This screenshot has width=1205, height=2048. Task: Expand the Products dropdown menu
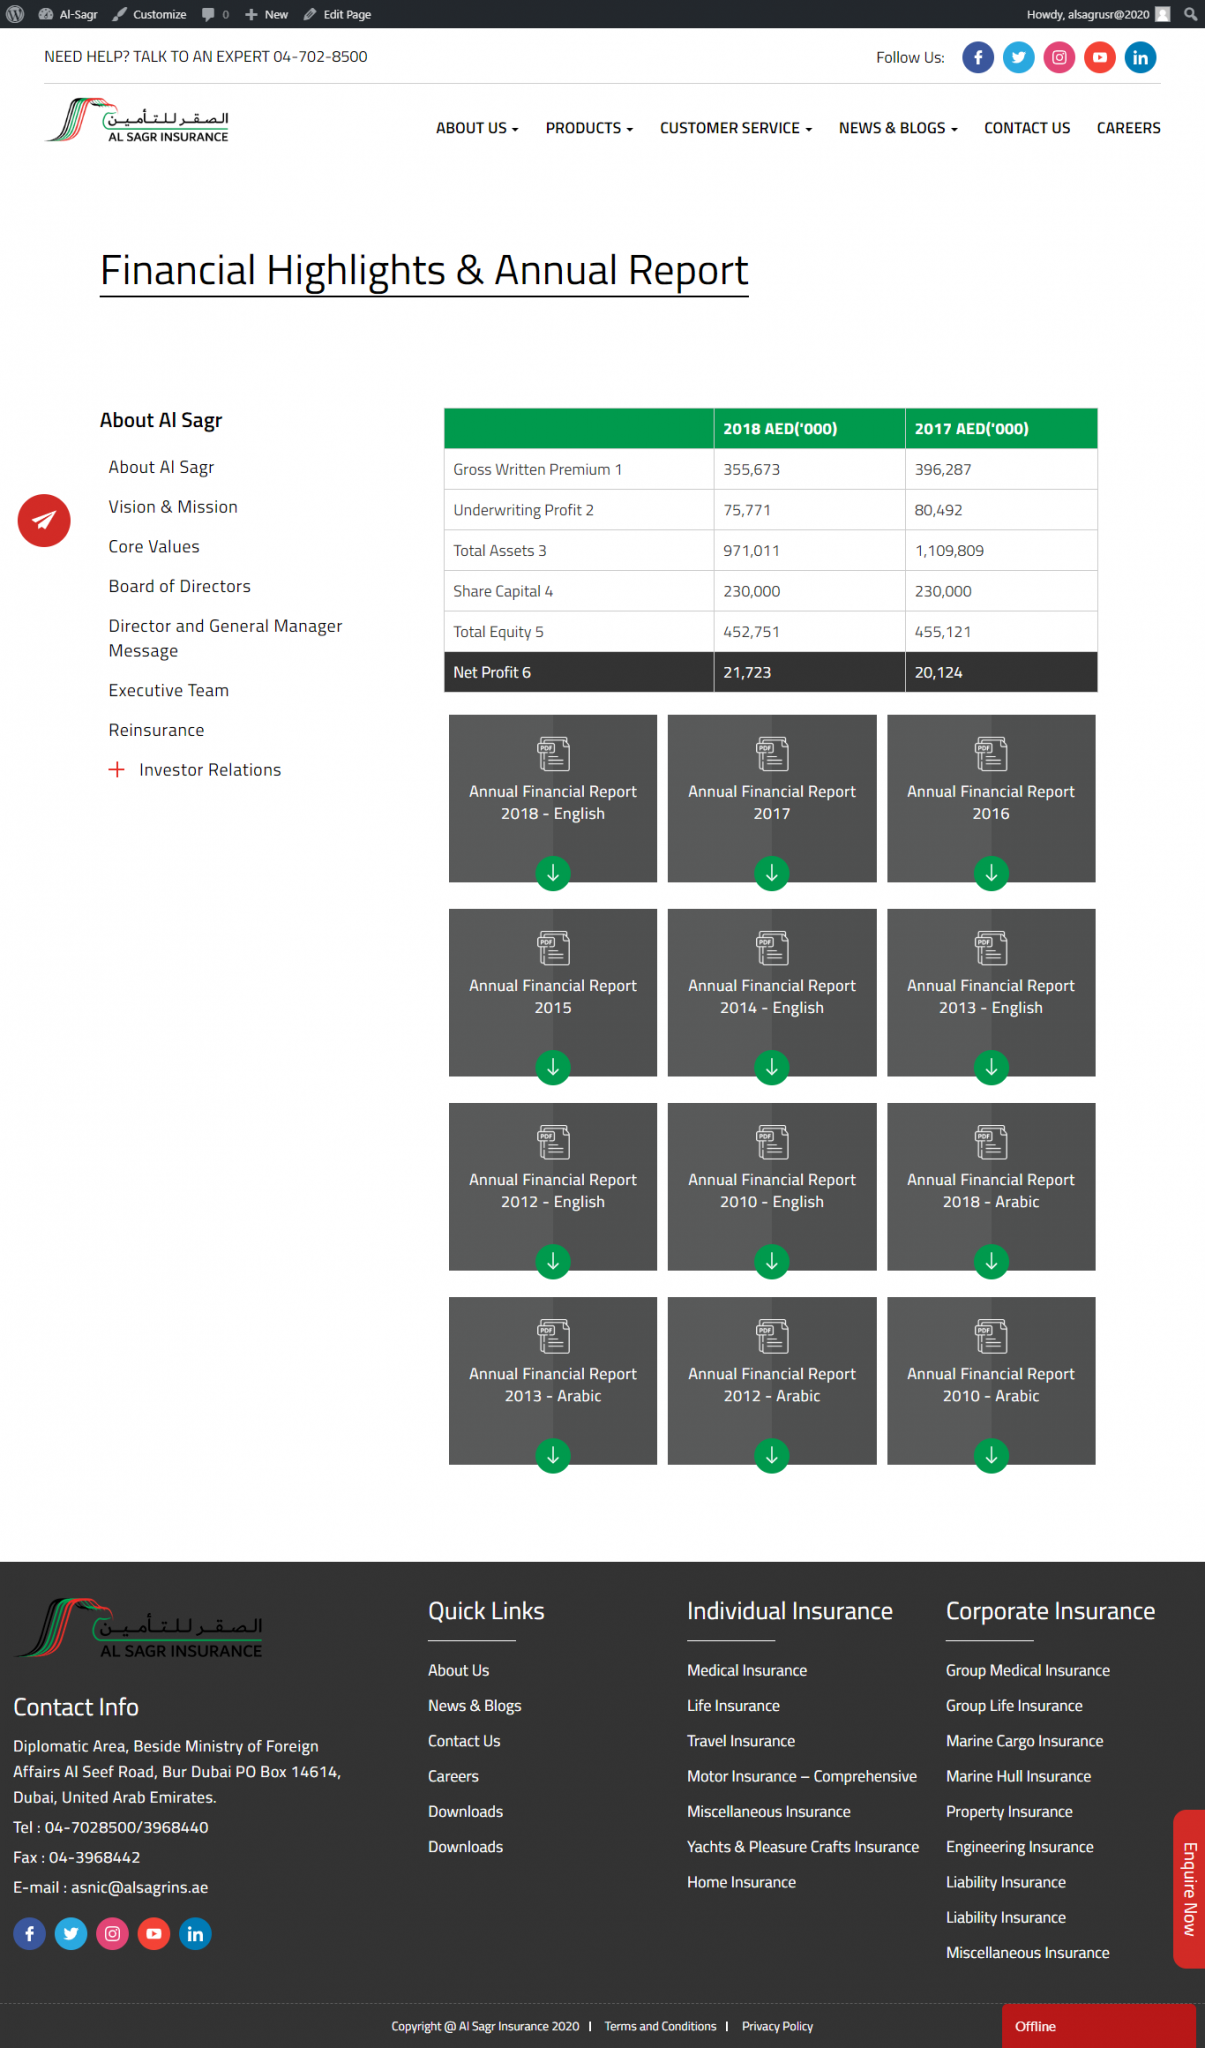(589, 128)
